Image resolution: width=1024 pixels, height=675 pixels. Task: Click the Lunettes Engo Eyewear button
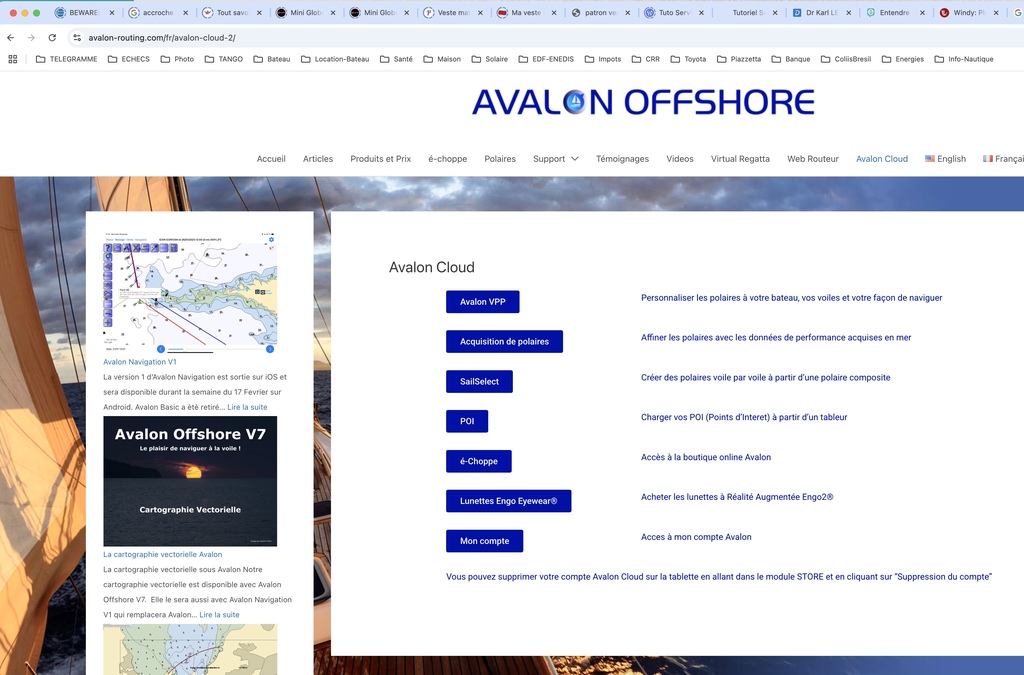[x=509, y=501]
